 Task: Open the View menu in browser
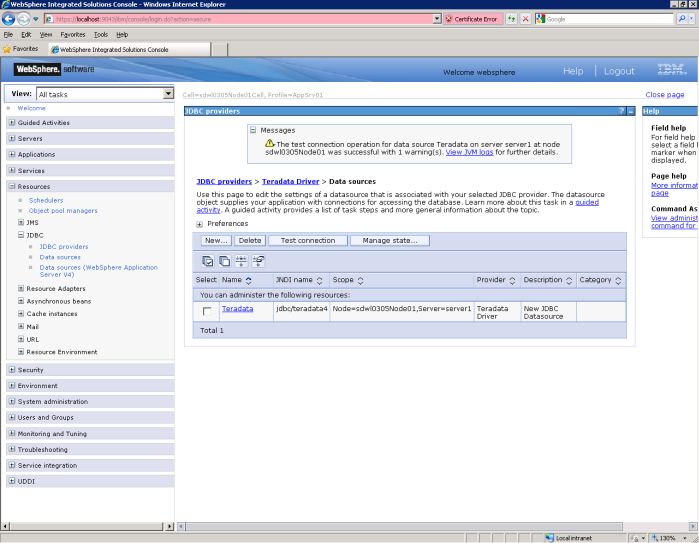pos(45,34)
